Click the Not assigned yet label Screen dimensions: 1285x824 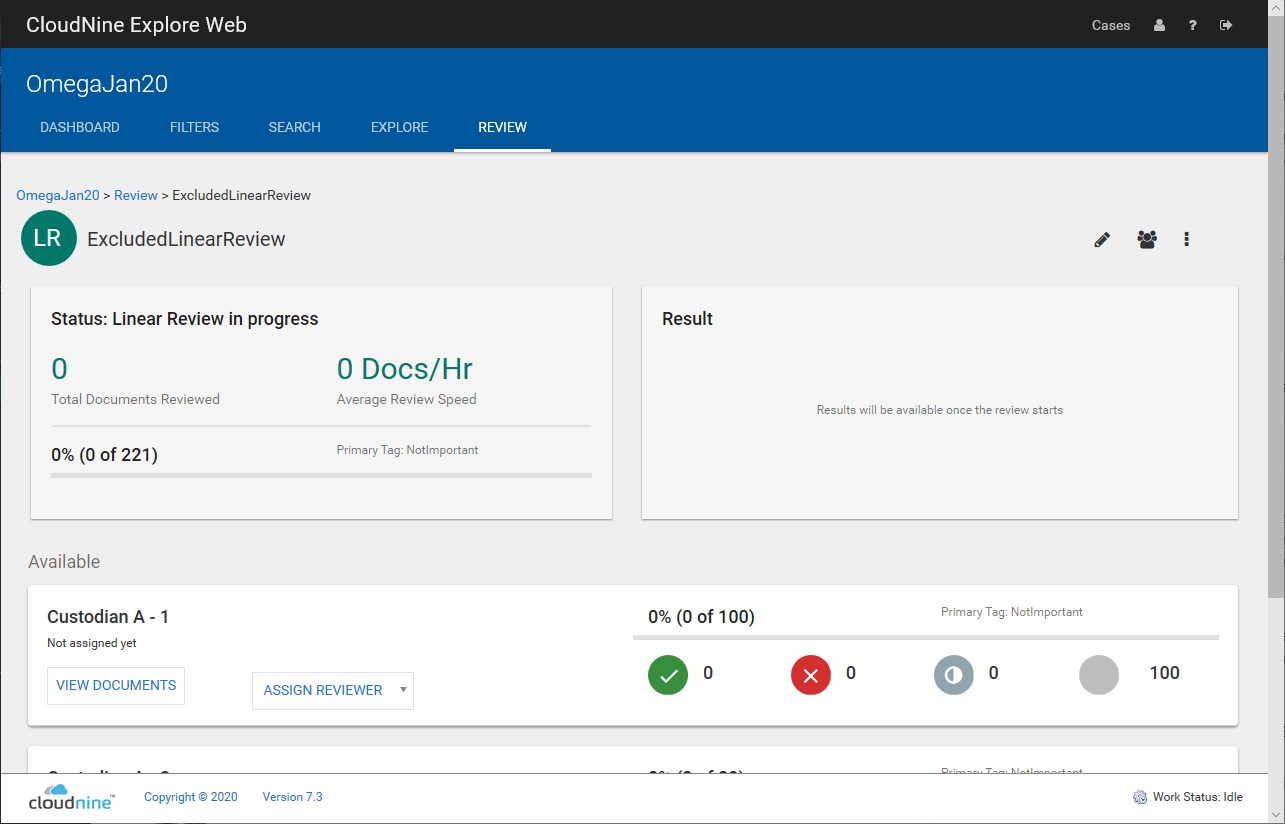point(92,643)
